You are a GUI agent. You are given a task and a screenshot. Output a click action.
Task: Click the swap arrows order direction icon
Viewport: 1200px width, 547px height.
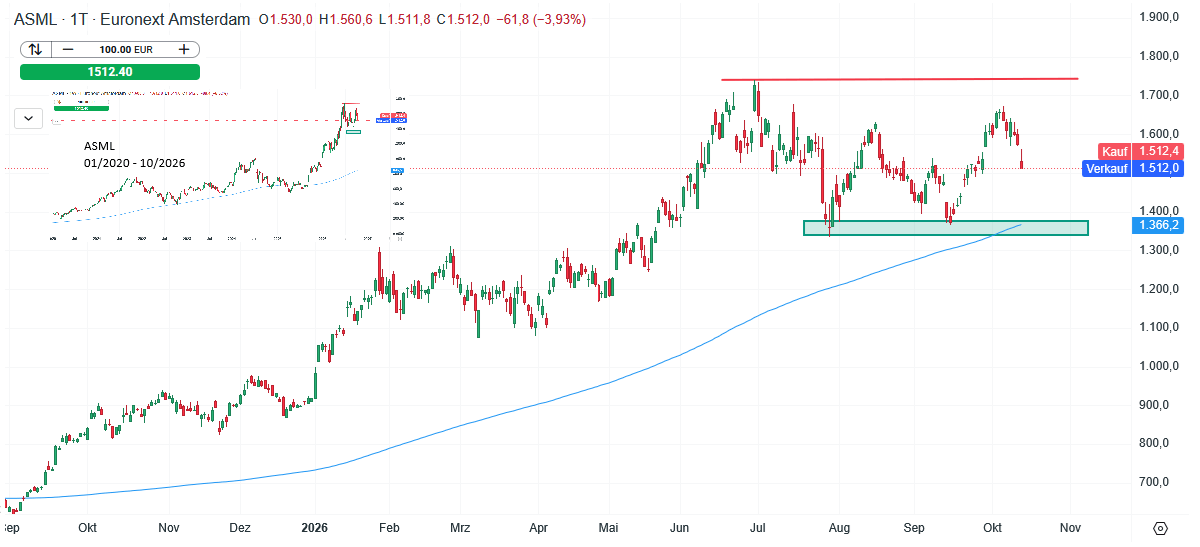click(x=35, y=49)
